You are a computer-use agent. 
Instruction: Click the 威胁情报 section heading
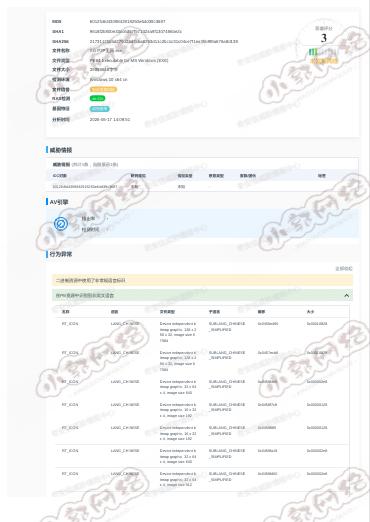pos(61,150)
